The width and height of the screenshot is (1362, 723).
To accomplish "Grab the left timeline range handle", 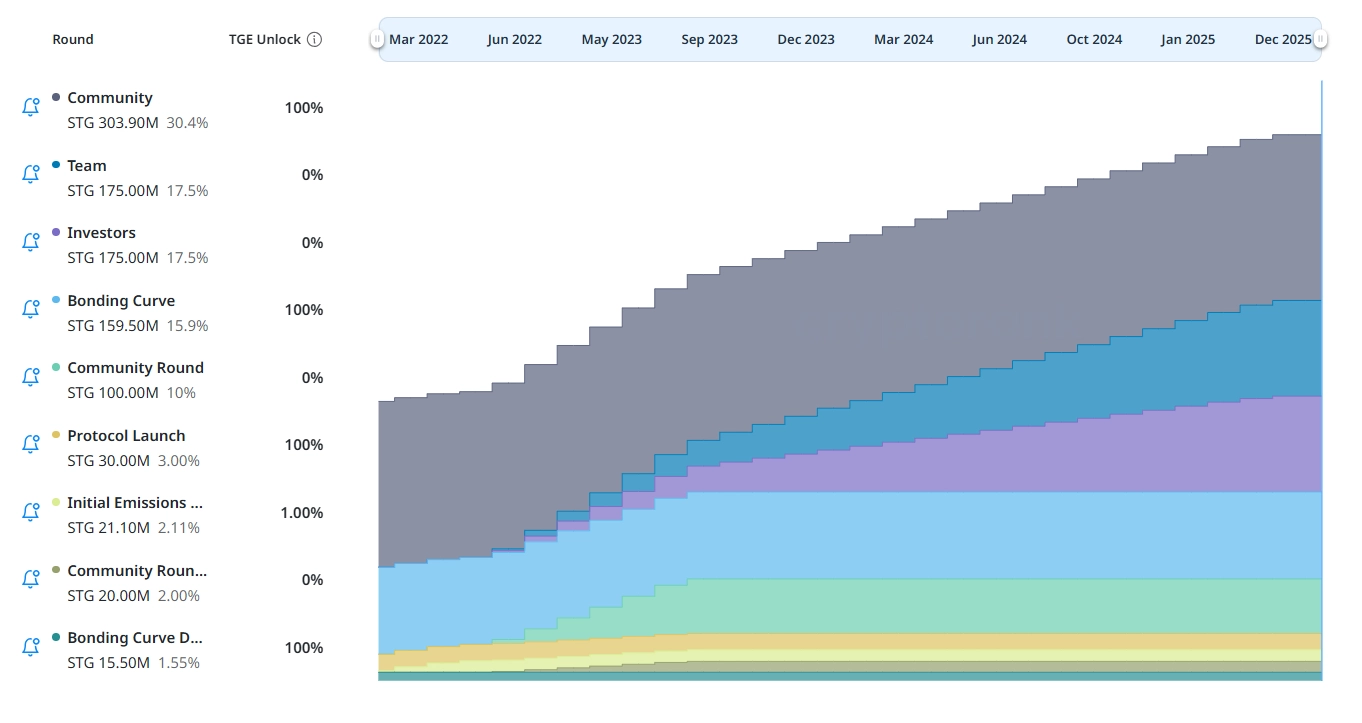I will [x=377, y=40].
